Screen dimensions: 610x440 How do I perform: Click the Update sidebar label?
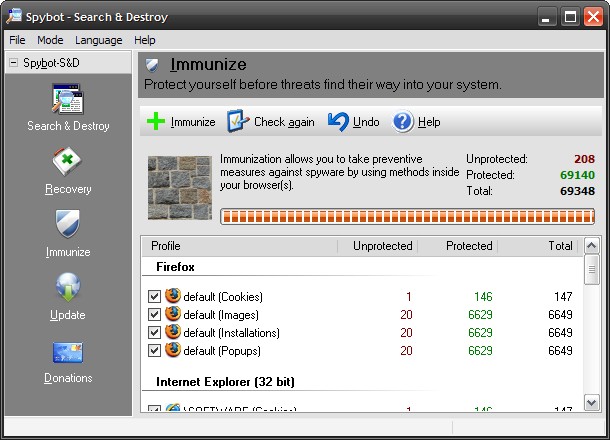click(68, 315)
